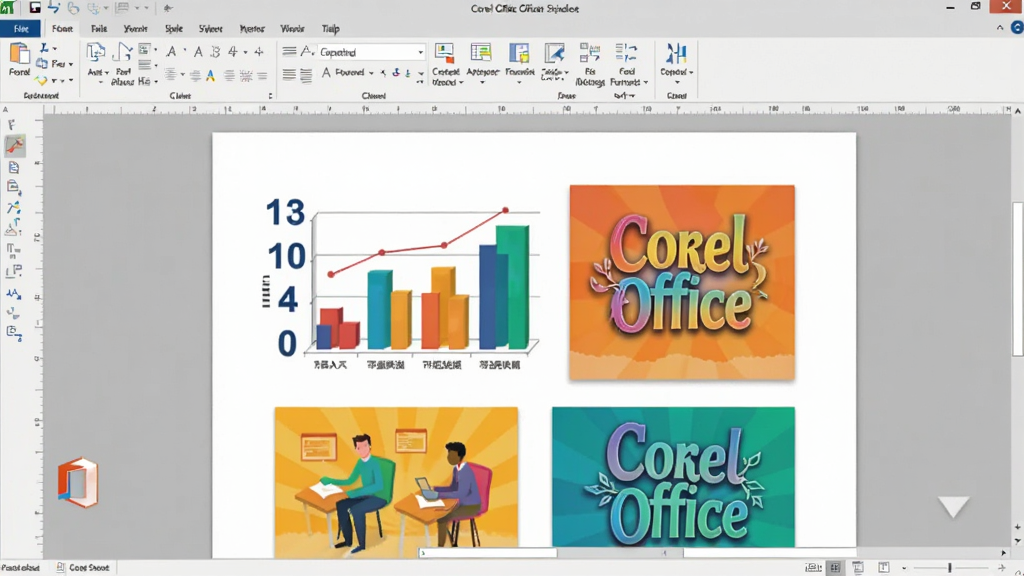This screenshot has width=1024, height=576.
Task: Open the 'Cotreal' button dropdown arrow
Action: pos(461,82)
